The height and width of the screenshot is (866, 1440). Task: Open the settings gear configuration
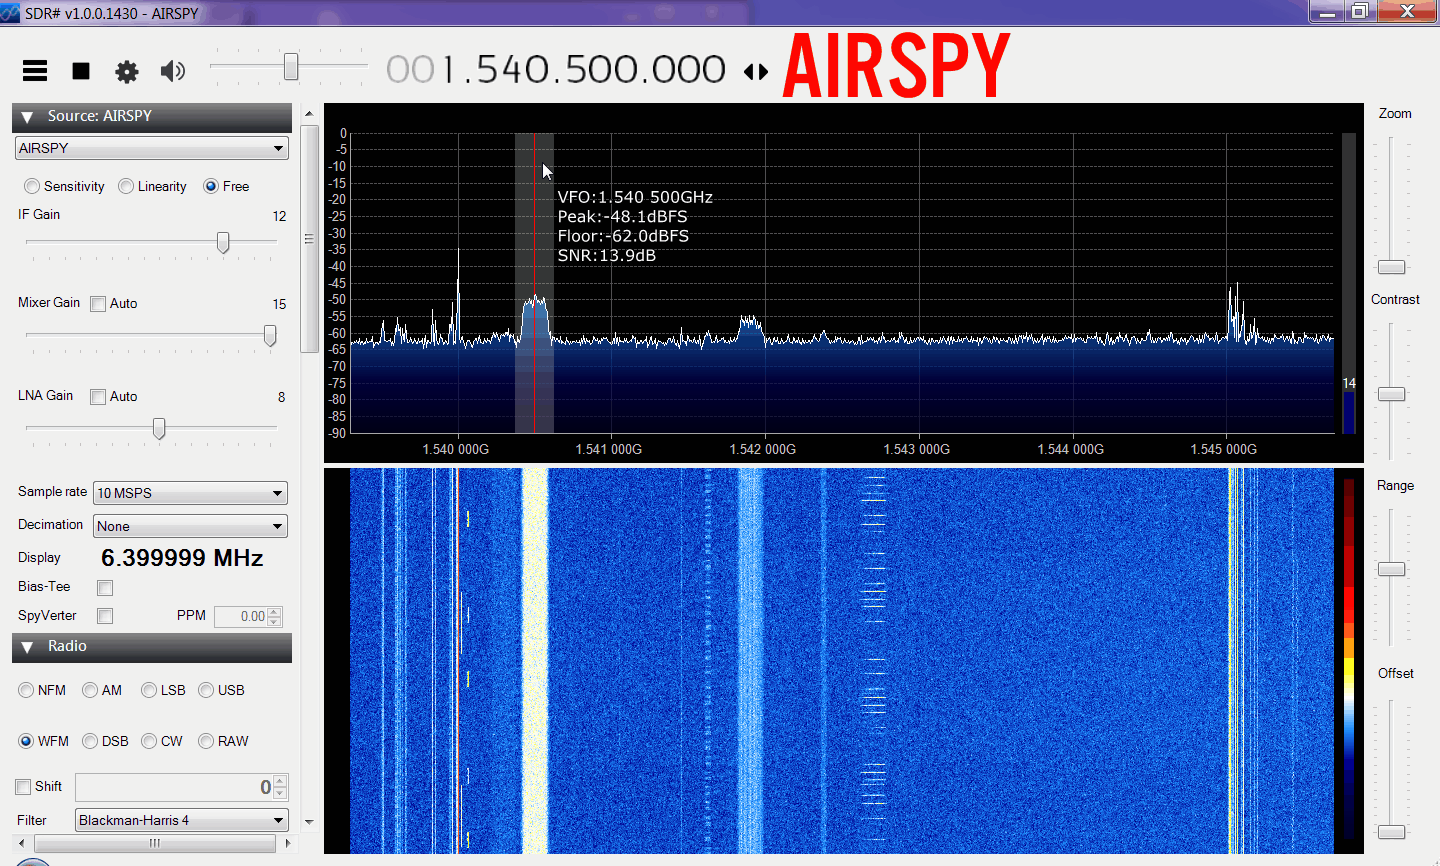tap(127, 71)
